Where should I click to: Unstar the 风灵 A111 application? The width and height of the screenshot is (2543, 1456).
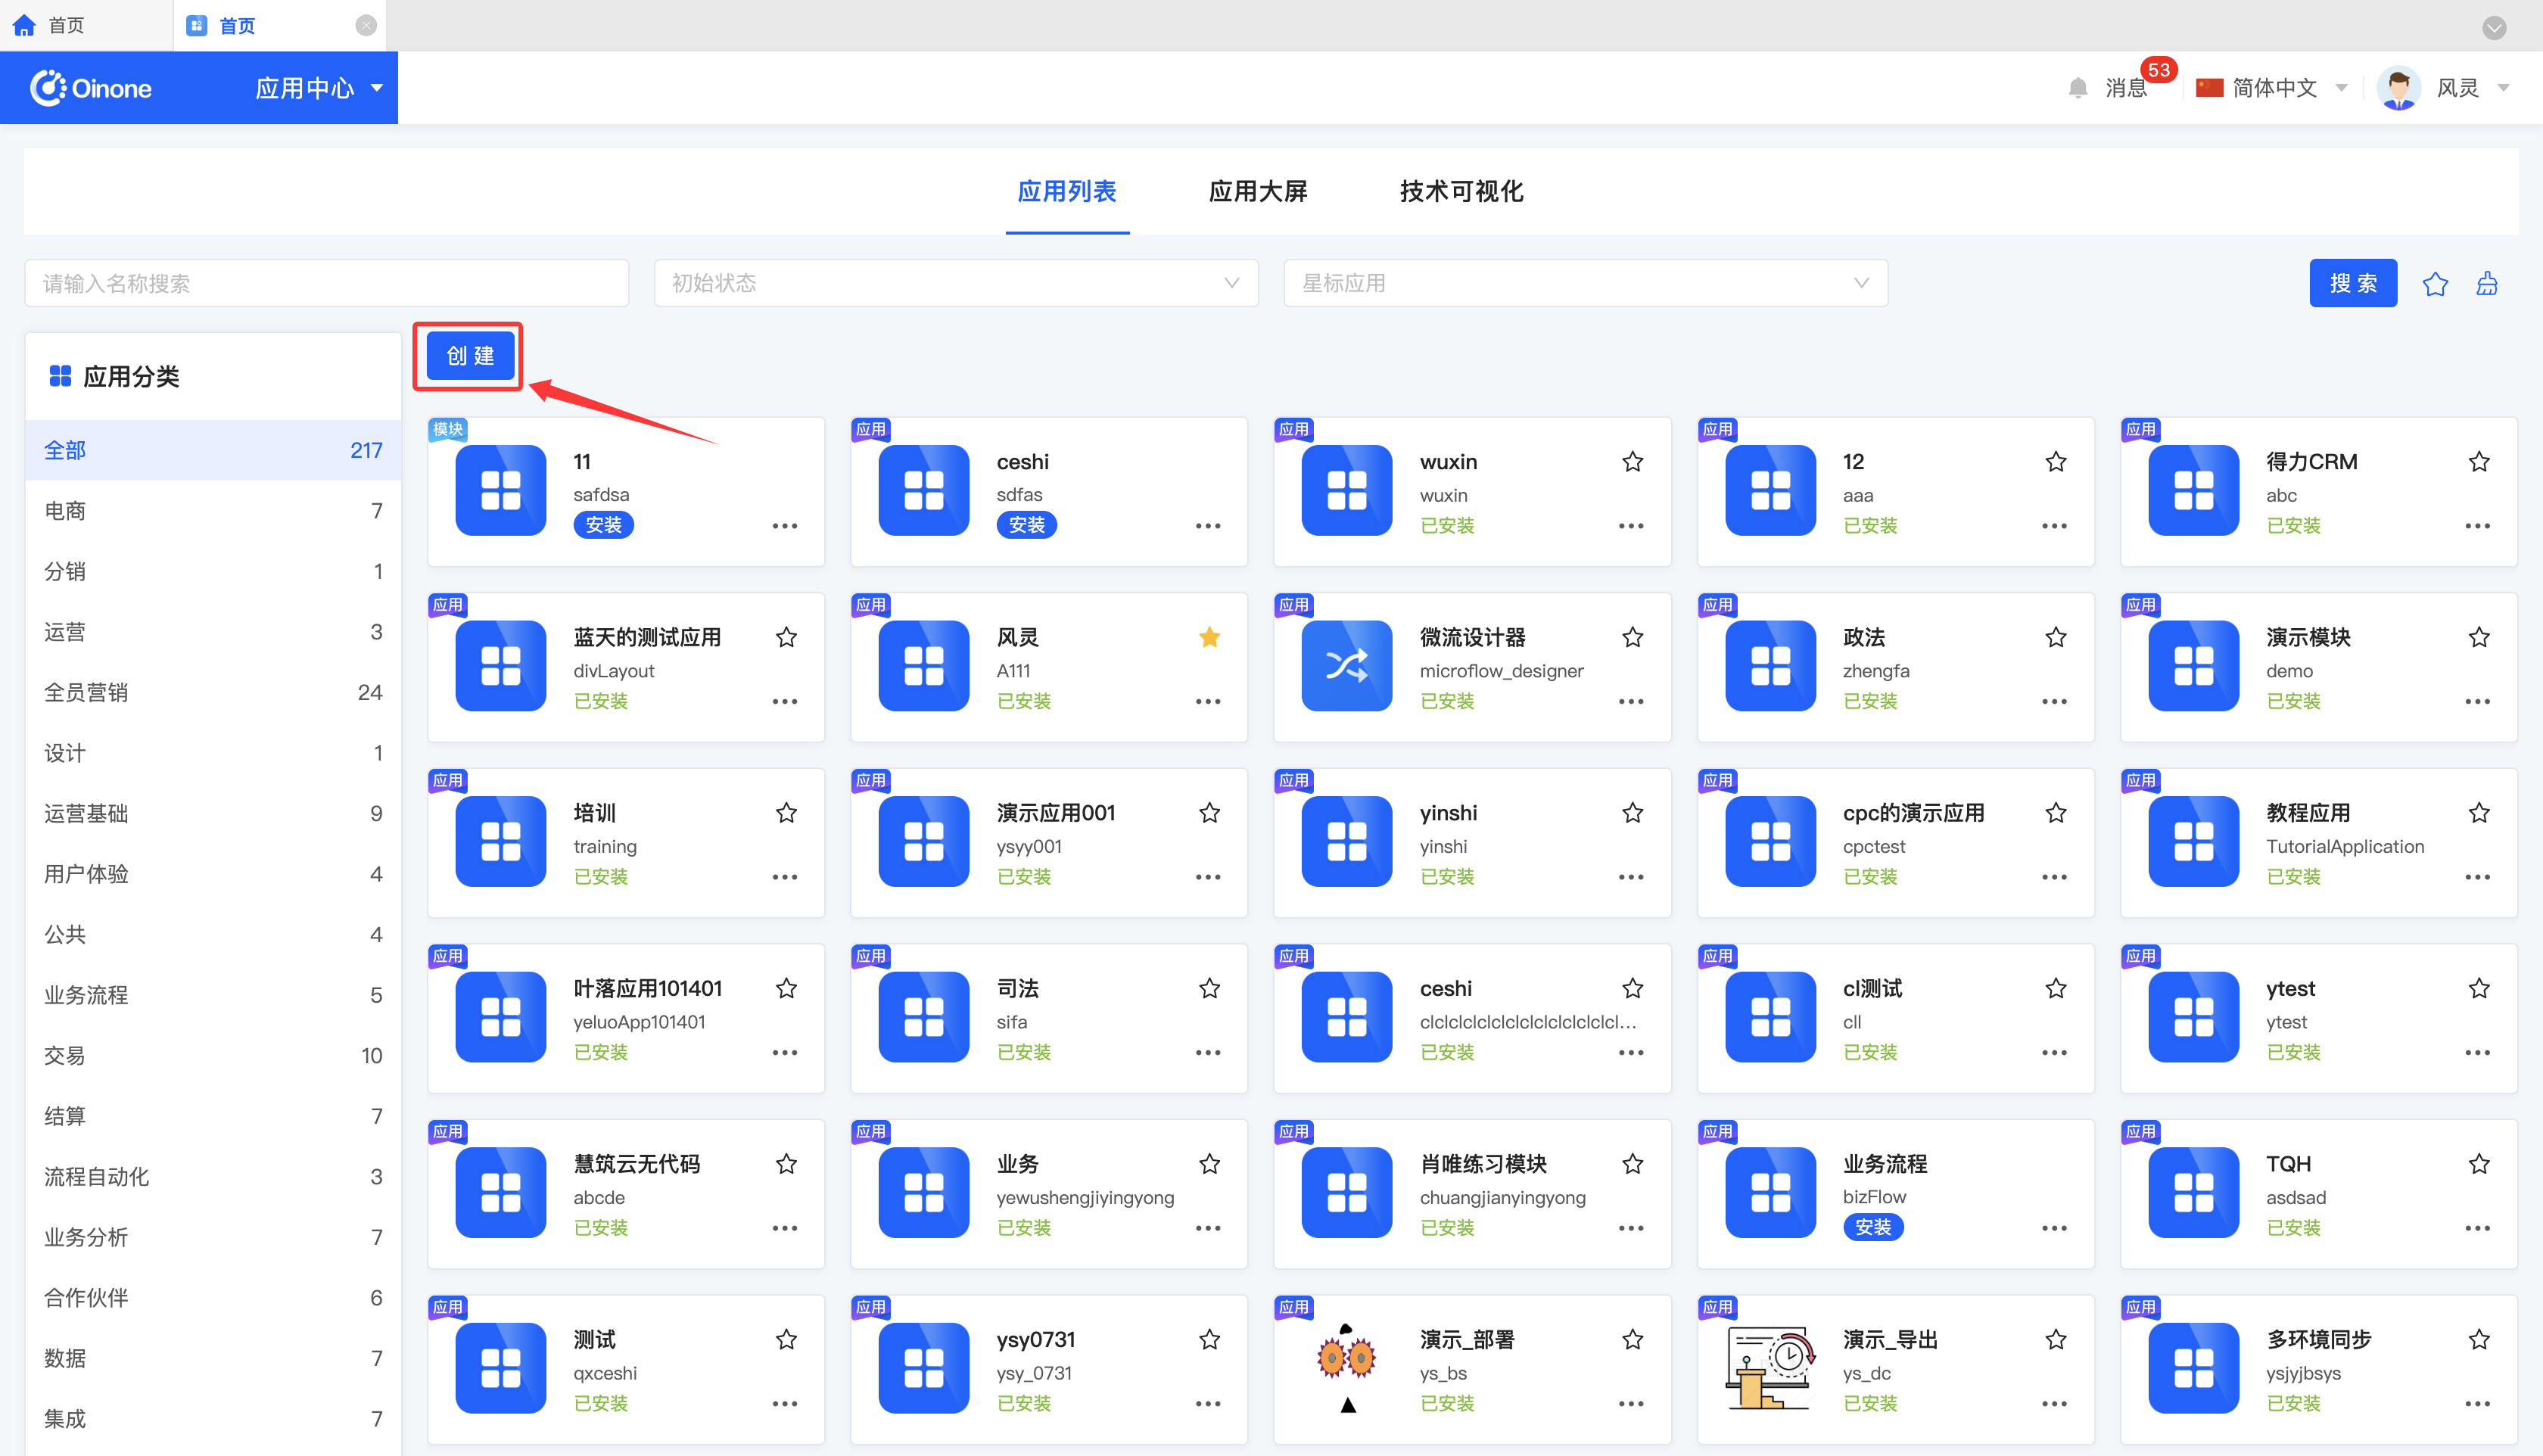tap(1209, 637)
